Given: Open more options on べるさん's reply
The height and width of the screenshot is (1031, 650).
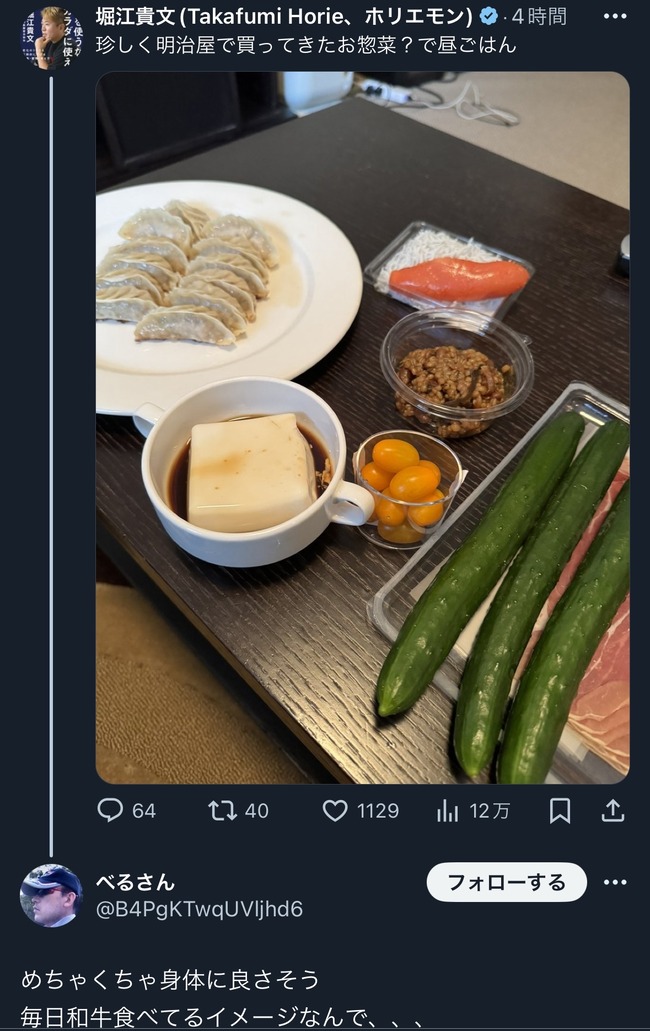Looking at the screenshot, I should pyautogui.click(x=615, y=882).
